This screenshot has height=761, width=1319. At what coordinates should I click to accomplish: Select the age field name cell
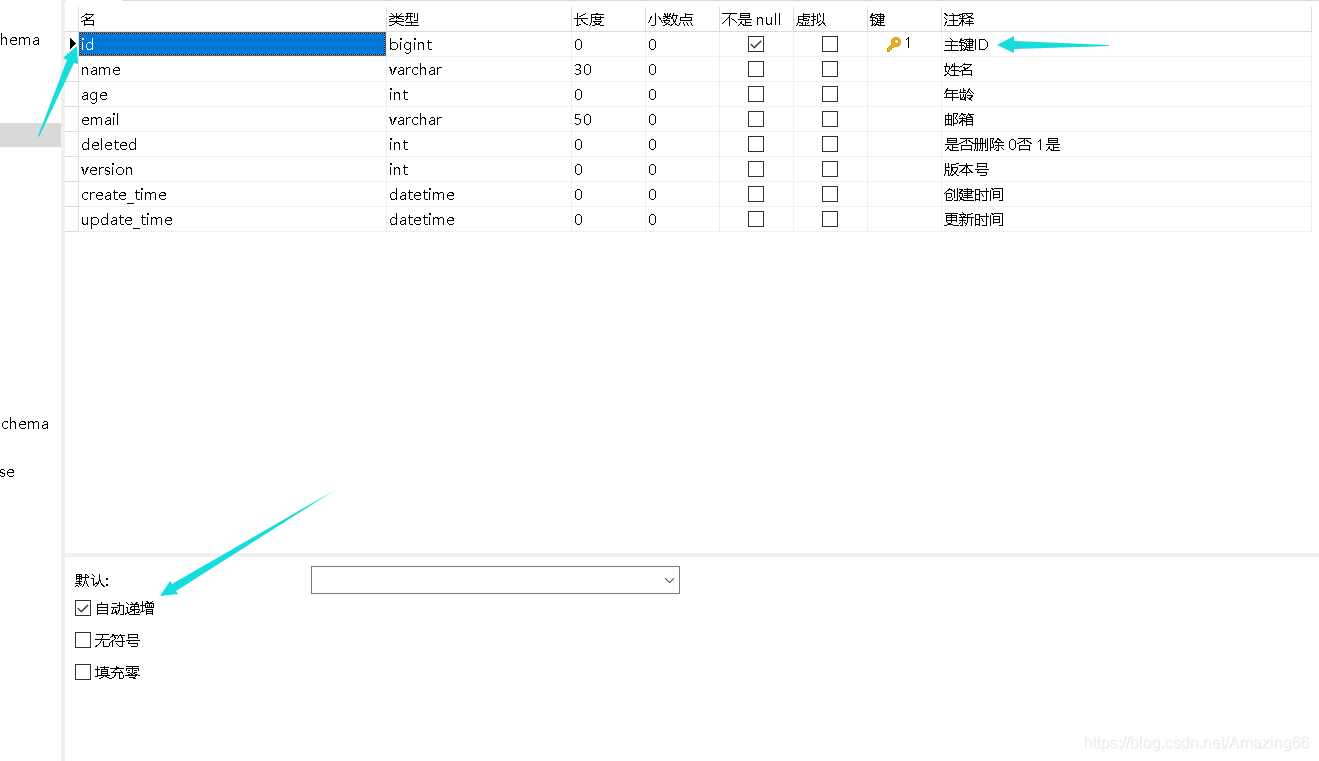point(232,94)
